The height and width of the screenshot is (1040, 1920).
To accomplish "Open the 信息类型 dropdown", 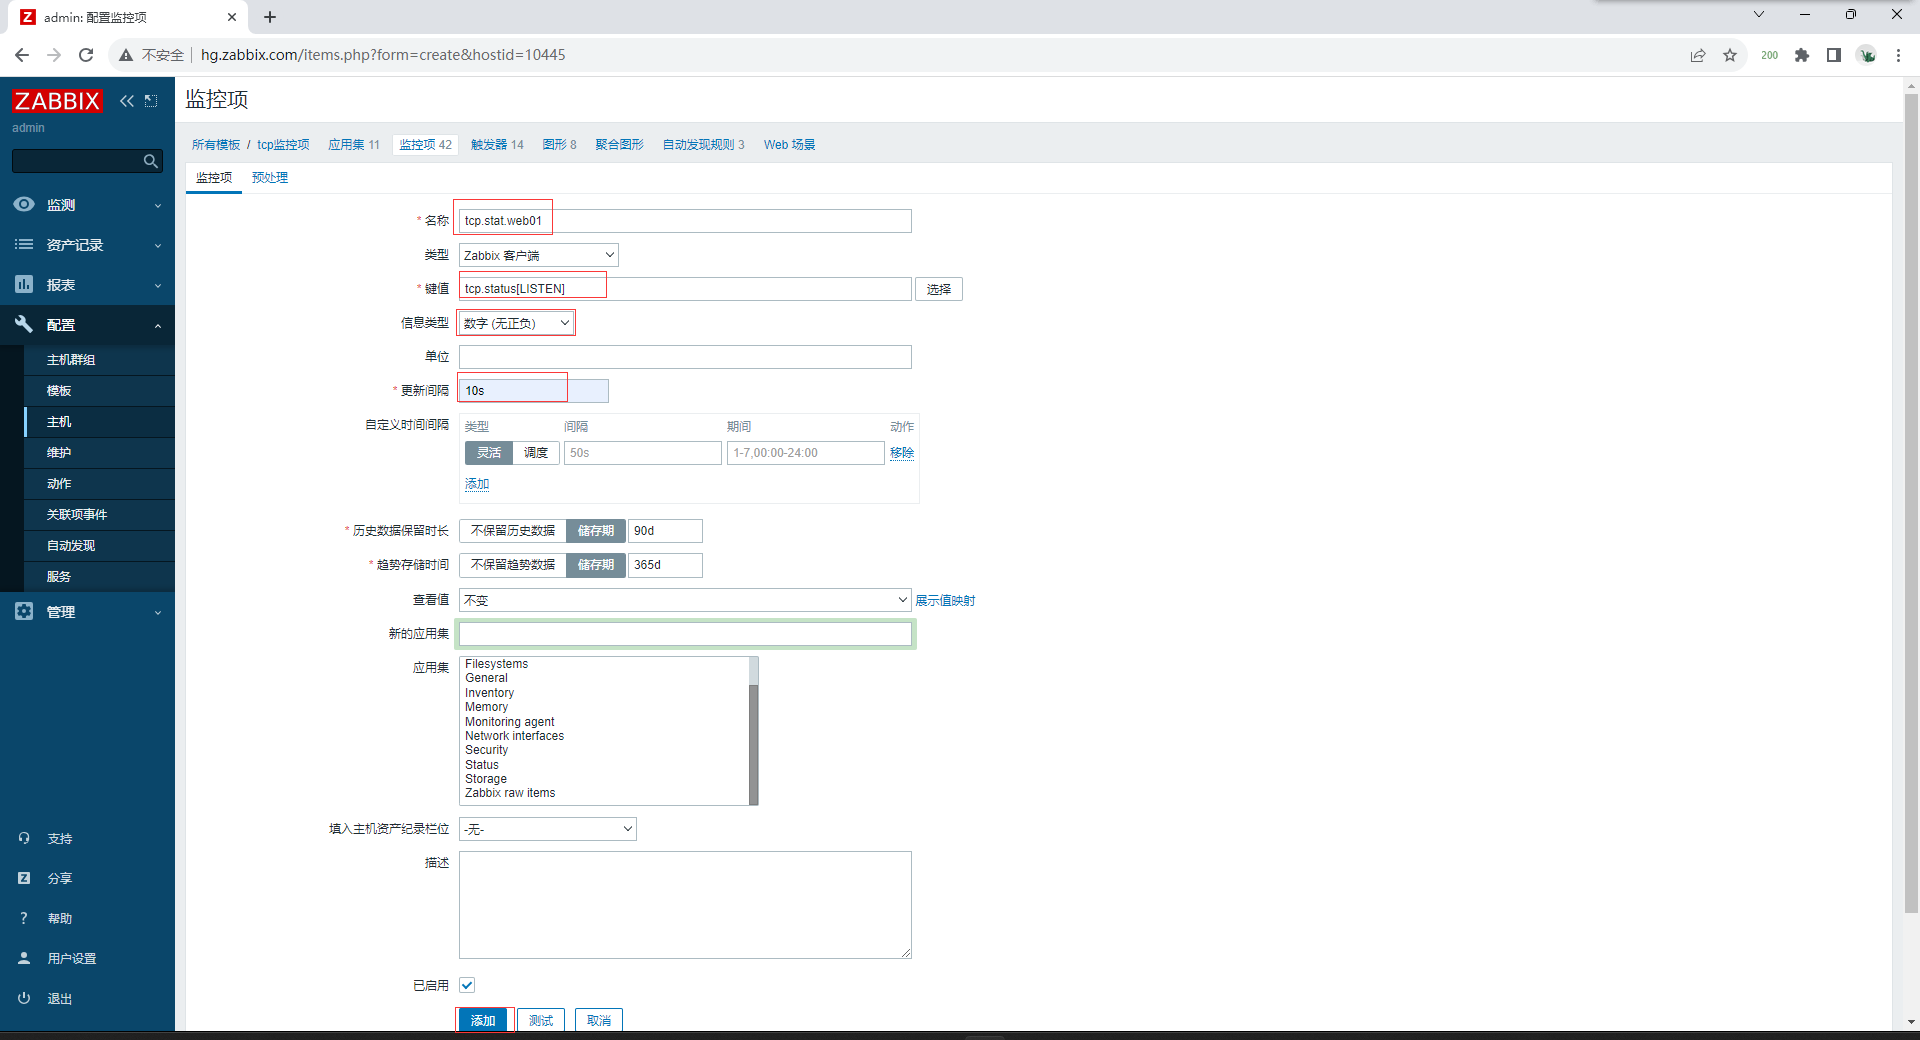I will click(517, 323).
